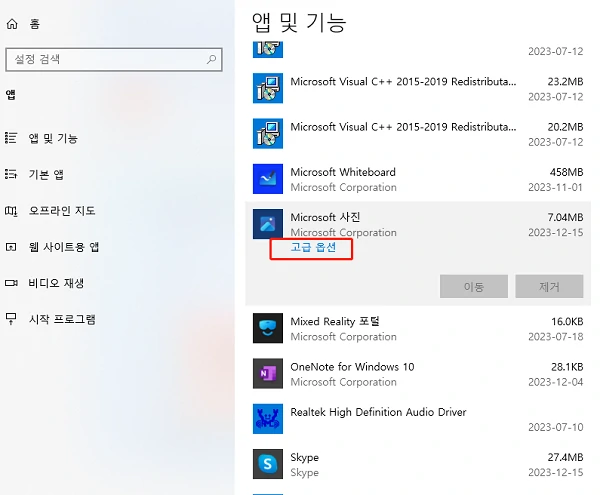The width and height of the screenshot is (600, 495).
Task: Click the 웹 사이트용 앱 sidebar icon
Action: click(x=11, y=247)
